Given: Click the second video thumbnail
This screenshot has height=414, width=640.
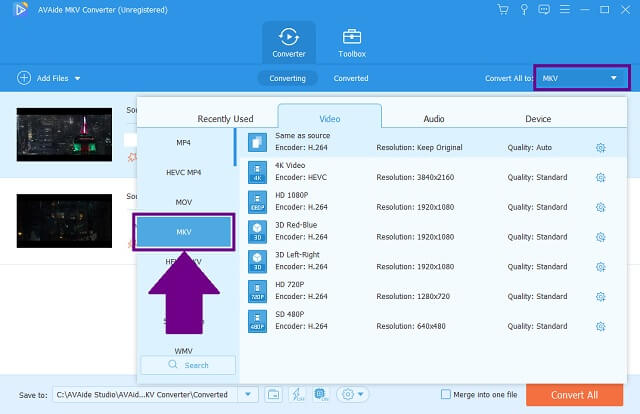Looking at the screenshot, I should pyautogui.click(x=64, y=221).
